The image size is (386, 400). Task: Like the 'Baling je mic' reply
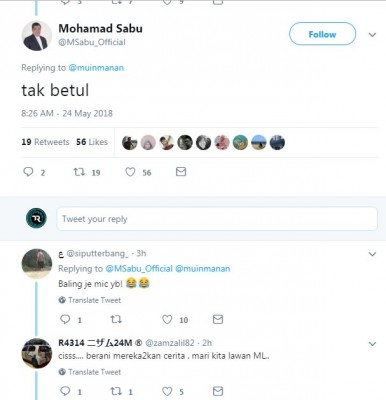(x=167, y=320)
